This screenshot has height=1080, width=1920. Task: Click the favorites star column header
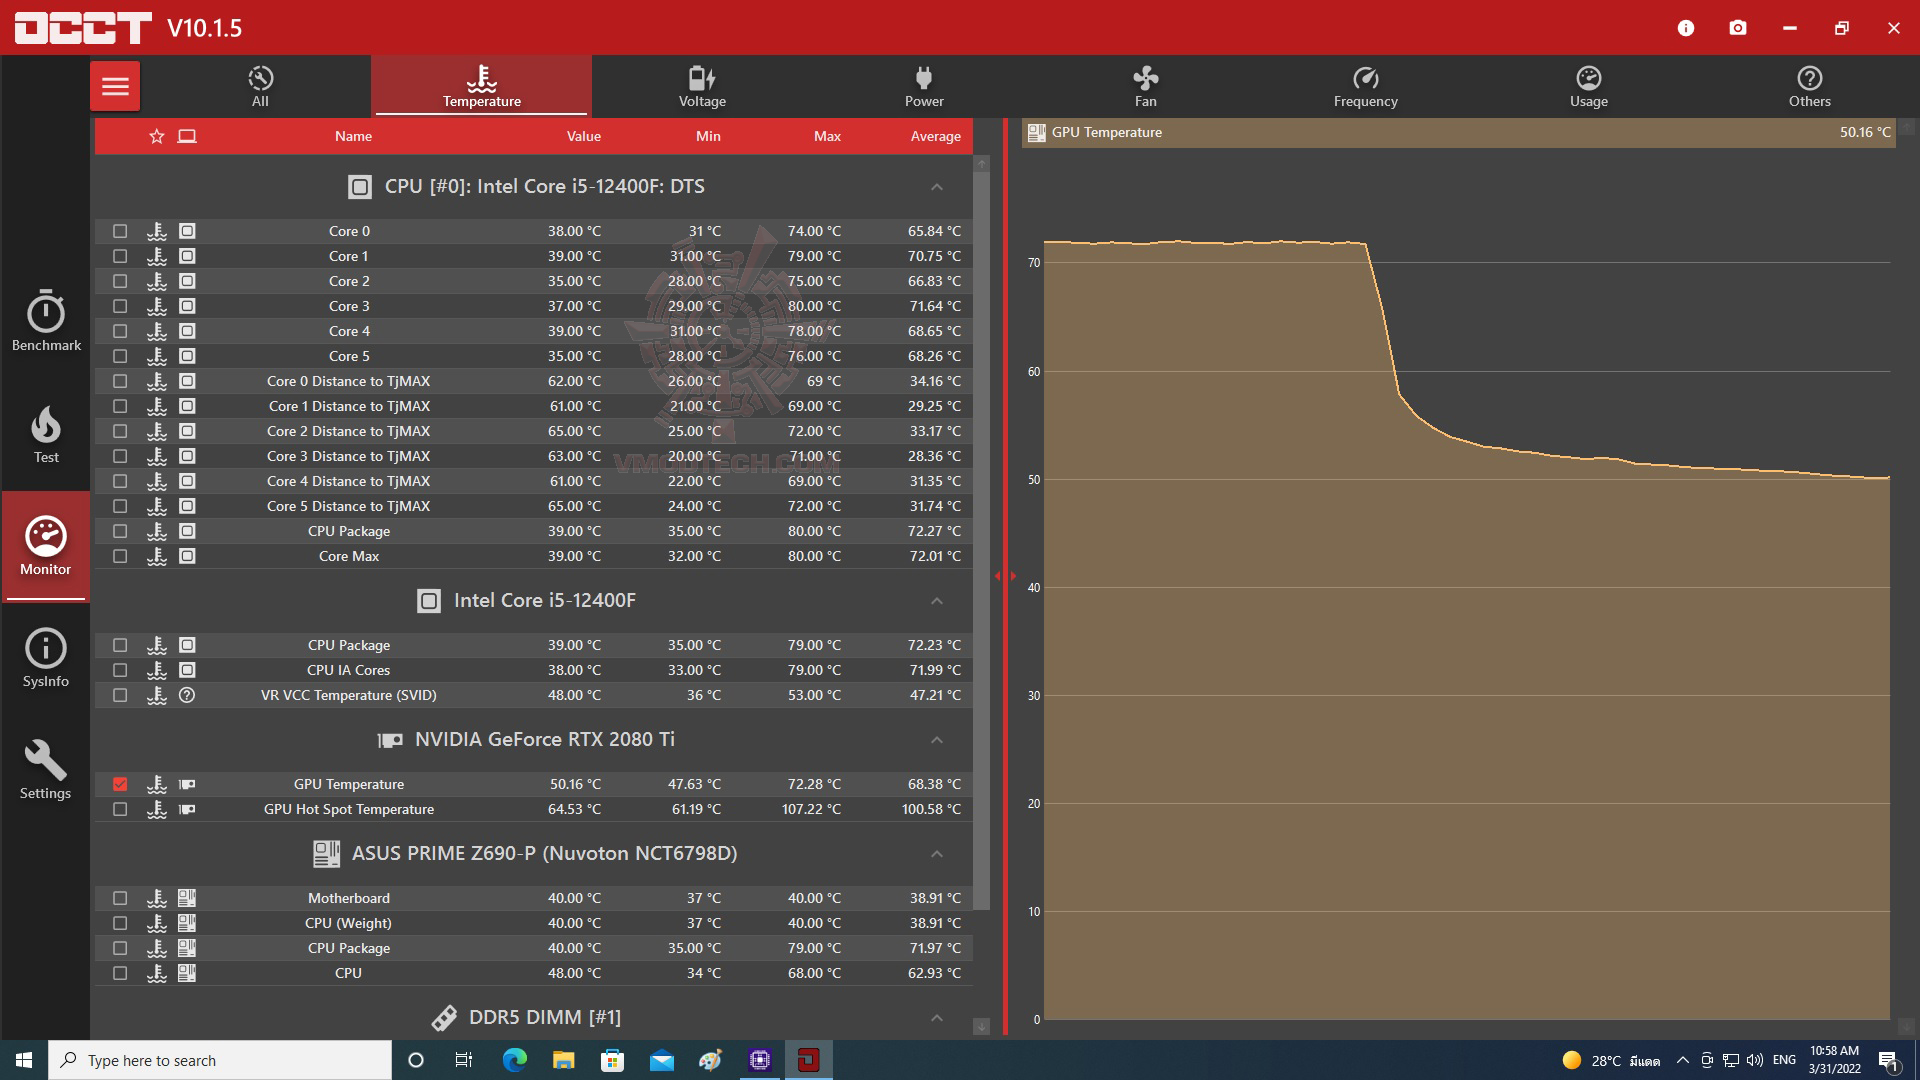(156, 136)
